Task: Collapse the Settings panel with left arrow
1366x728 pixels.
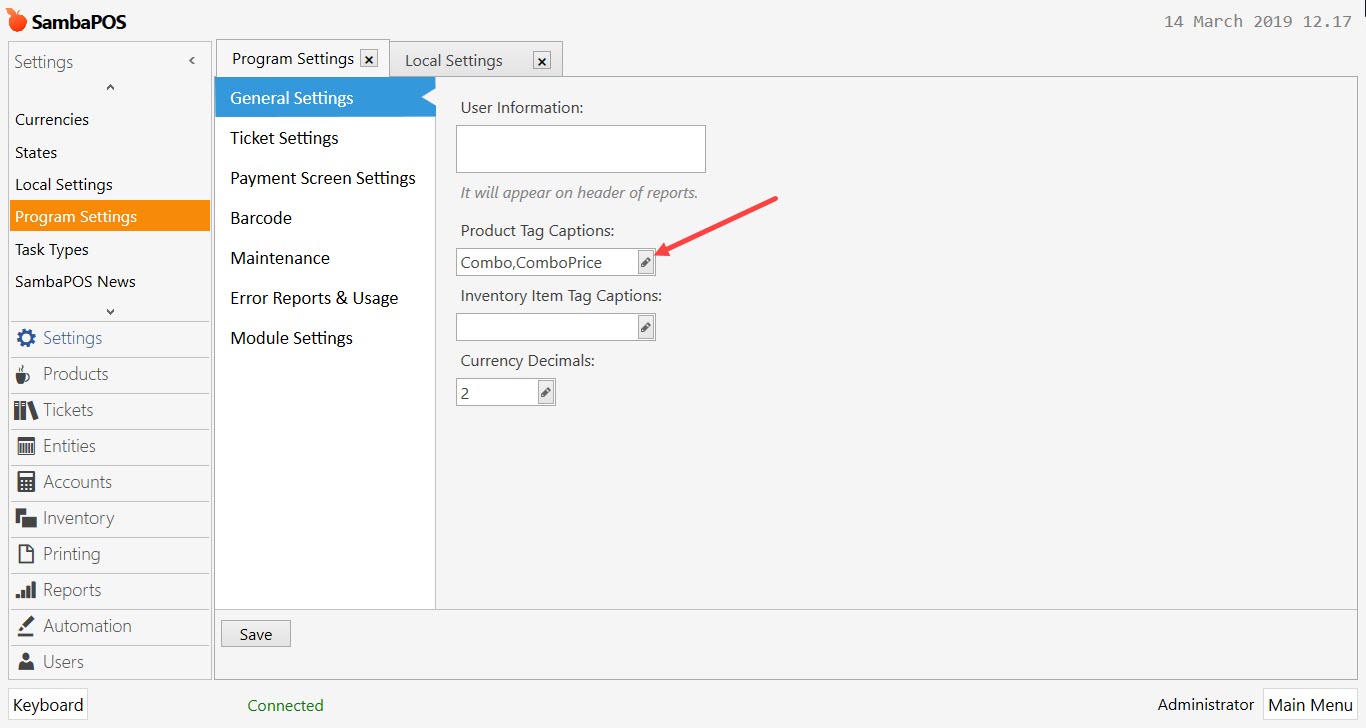Action: click(x=191, y=60)
